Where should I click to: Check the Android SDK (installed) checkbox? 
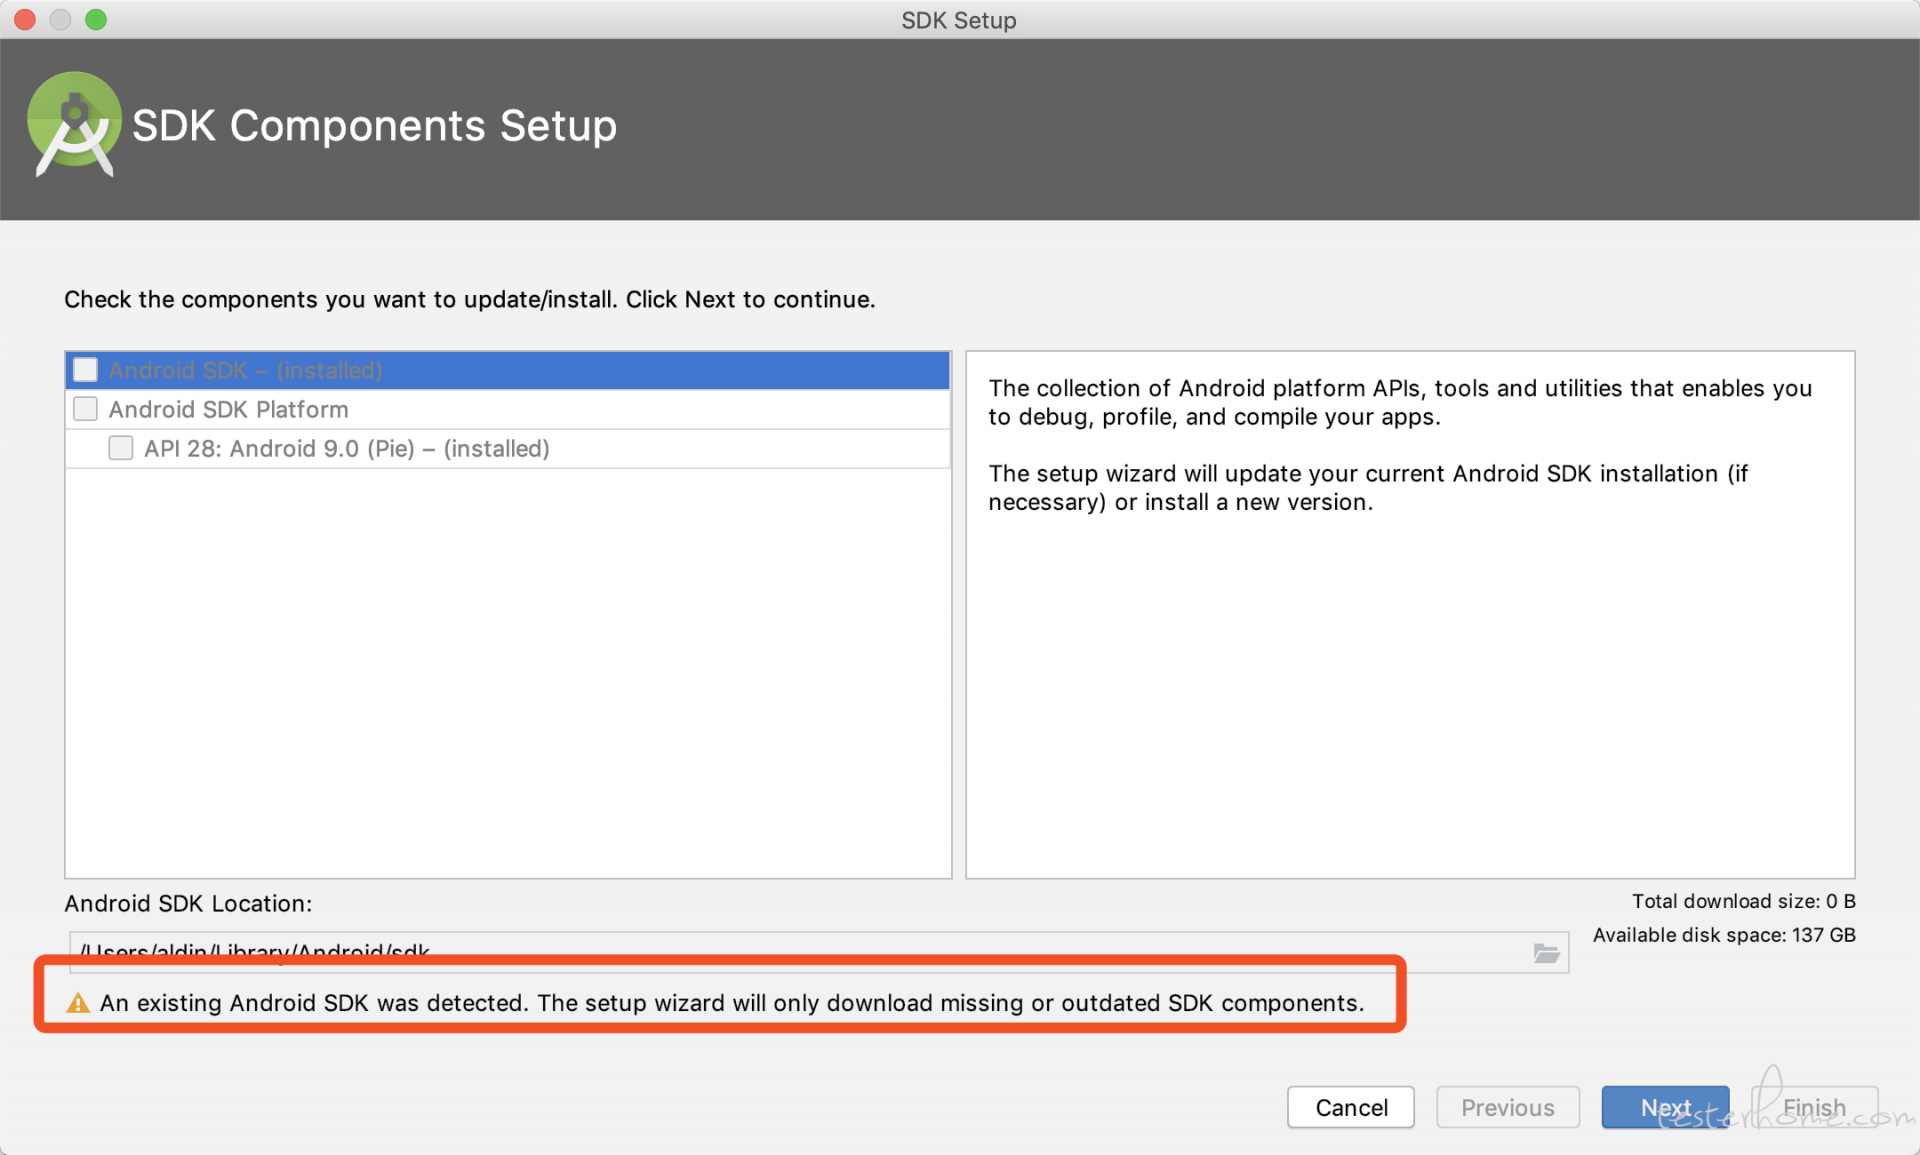86,370
